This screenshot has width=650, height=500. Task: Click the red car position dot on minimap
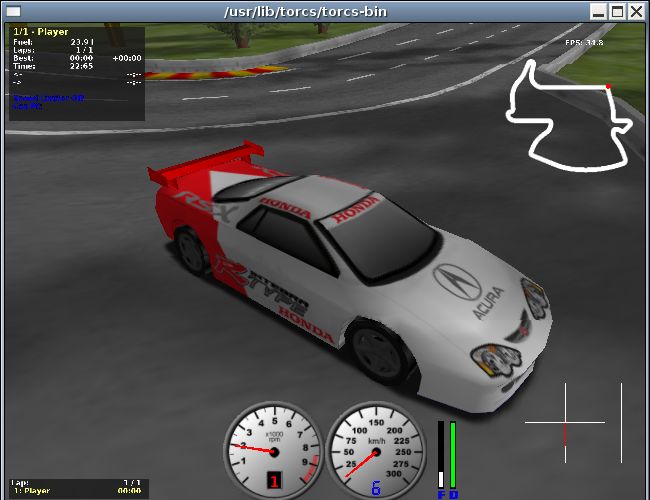(x=608, y=87)
